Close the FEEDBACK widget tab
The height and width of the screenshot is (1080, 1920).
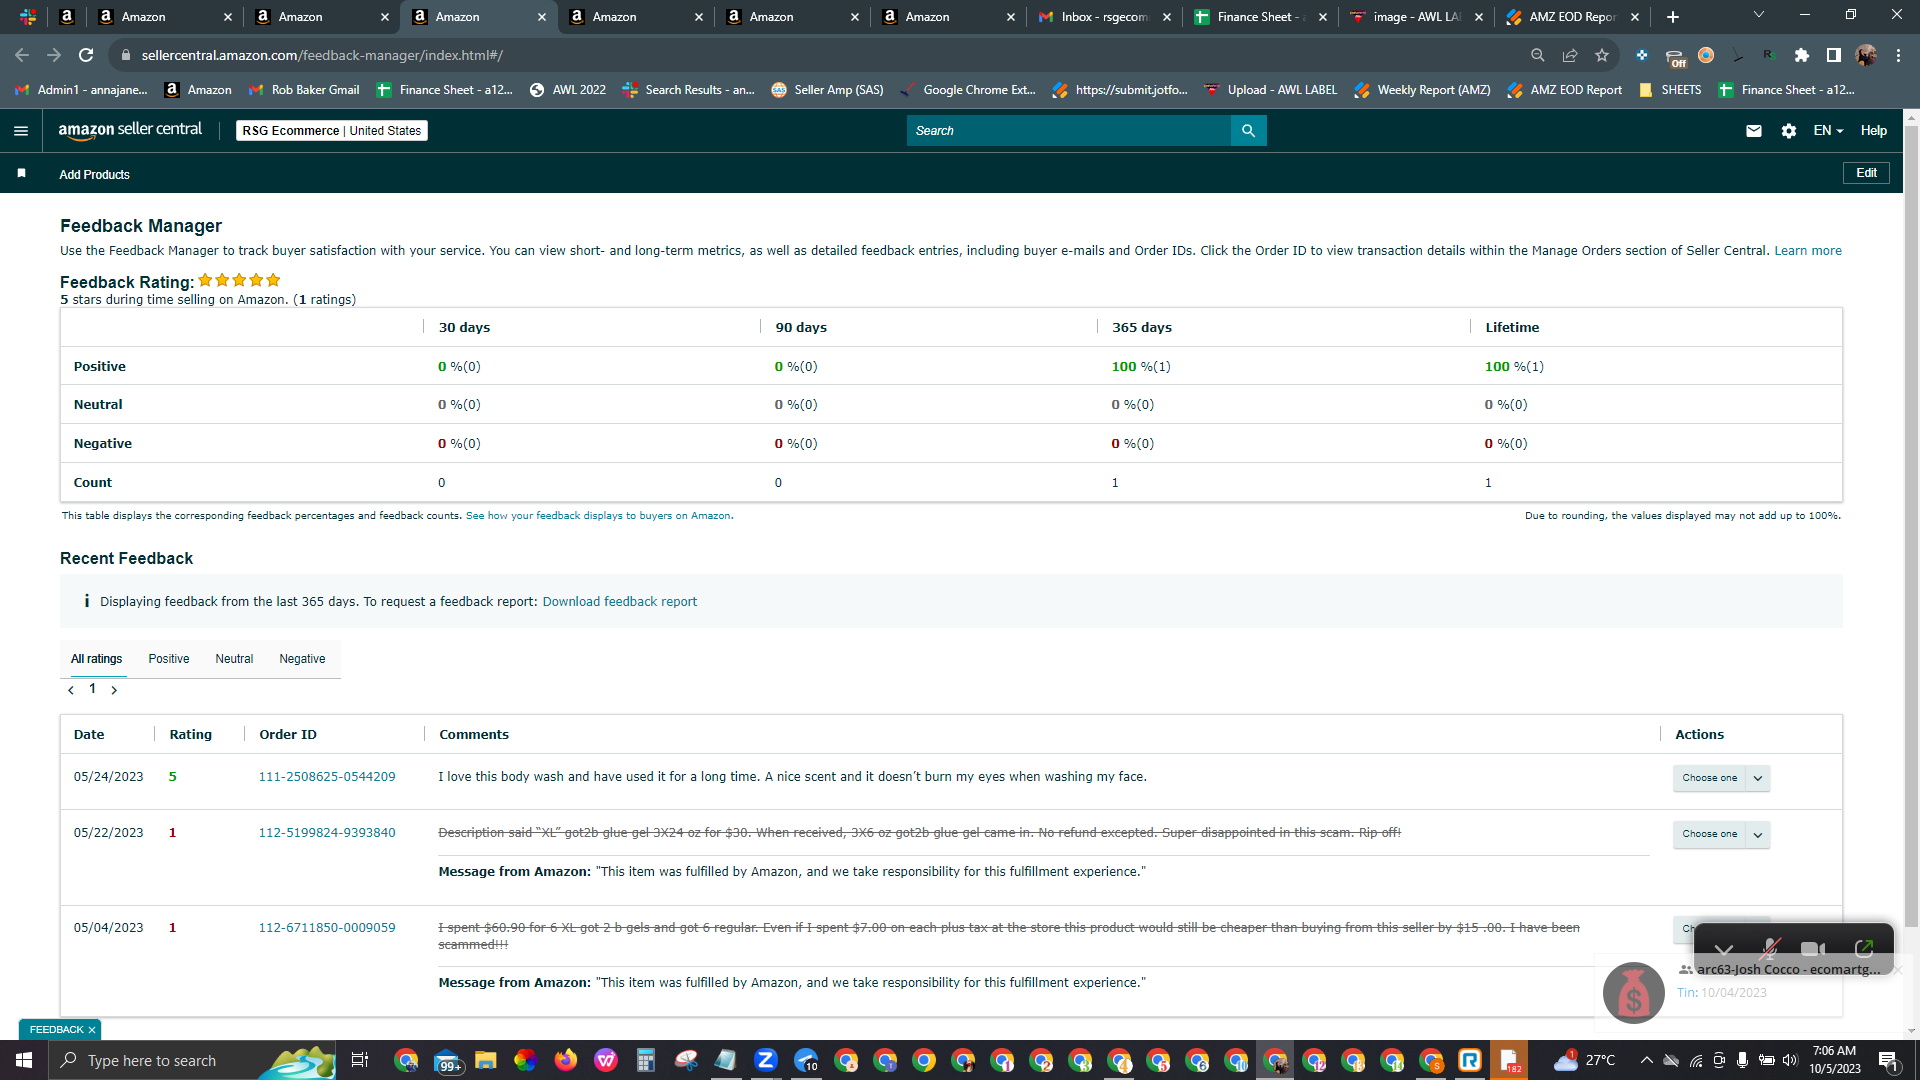[92, 1030]
